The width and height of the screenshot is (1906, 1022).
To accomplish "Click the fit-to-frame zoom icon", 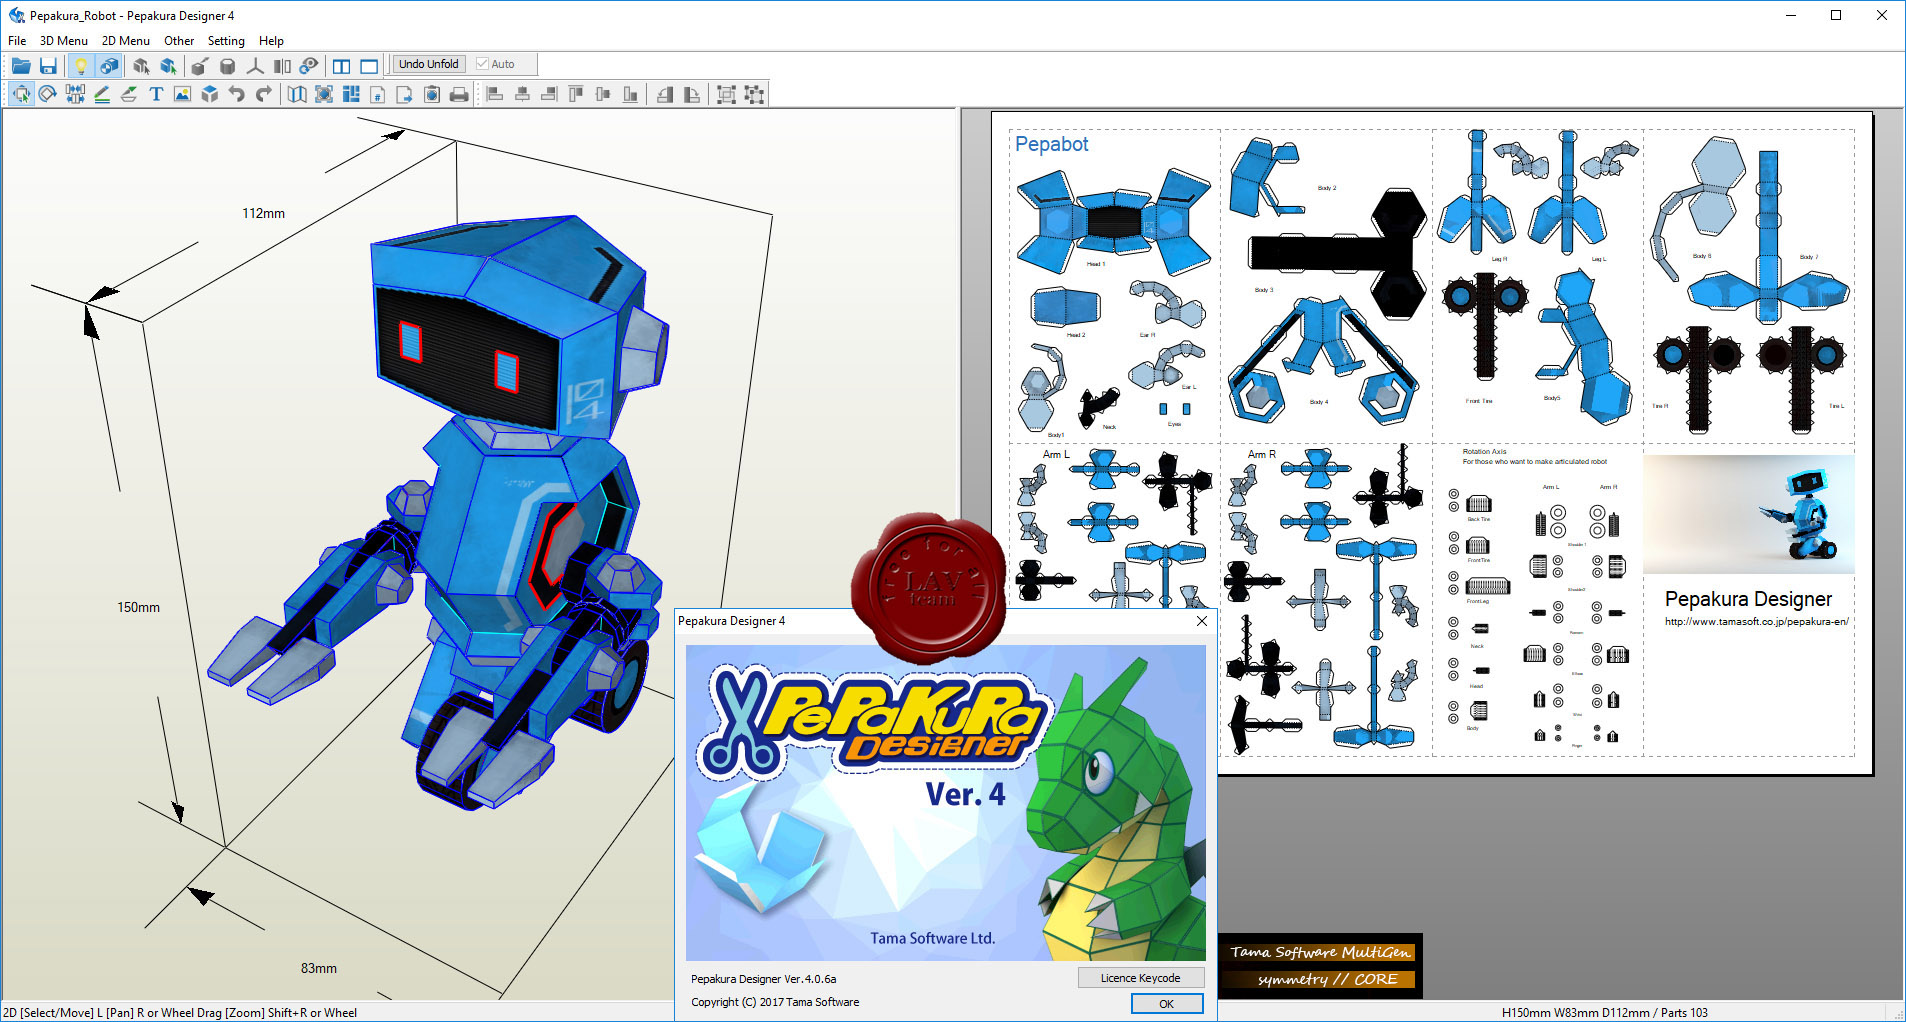I will pyautogui.click(x=324, y=94).
